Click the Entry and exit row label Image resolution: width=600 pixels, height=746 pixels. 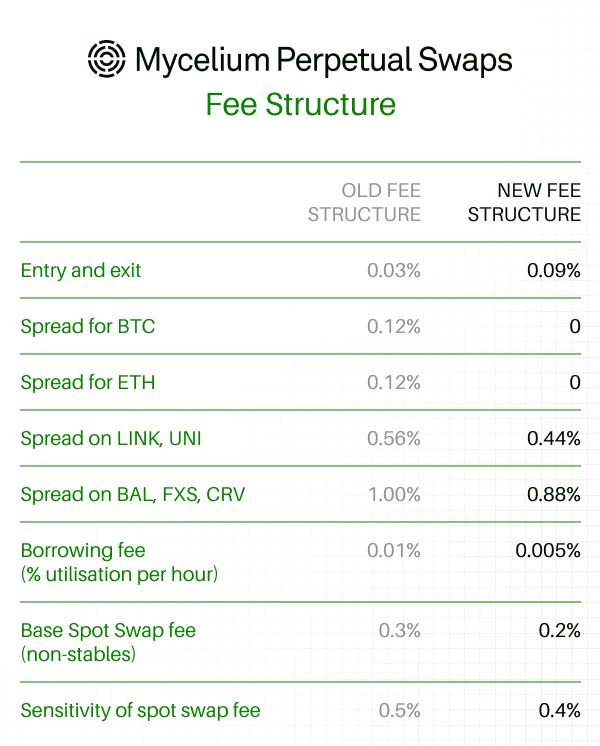[81, 270]
